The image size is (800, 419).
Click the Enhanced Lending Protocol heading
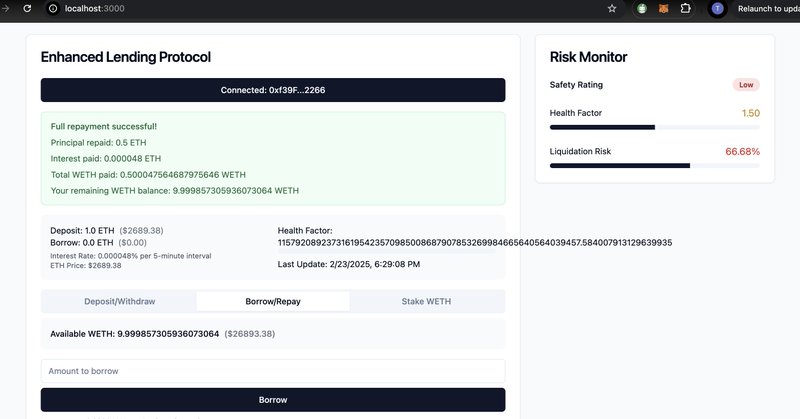(126, 57)
